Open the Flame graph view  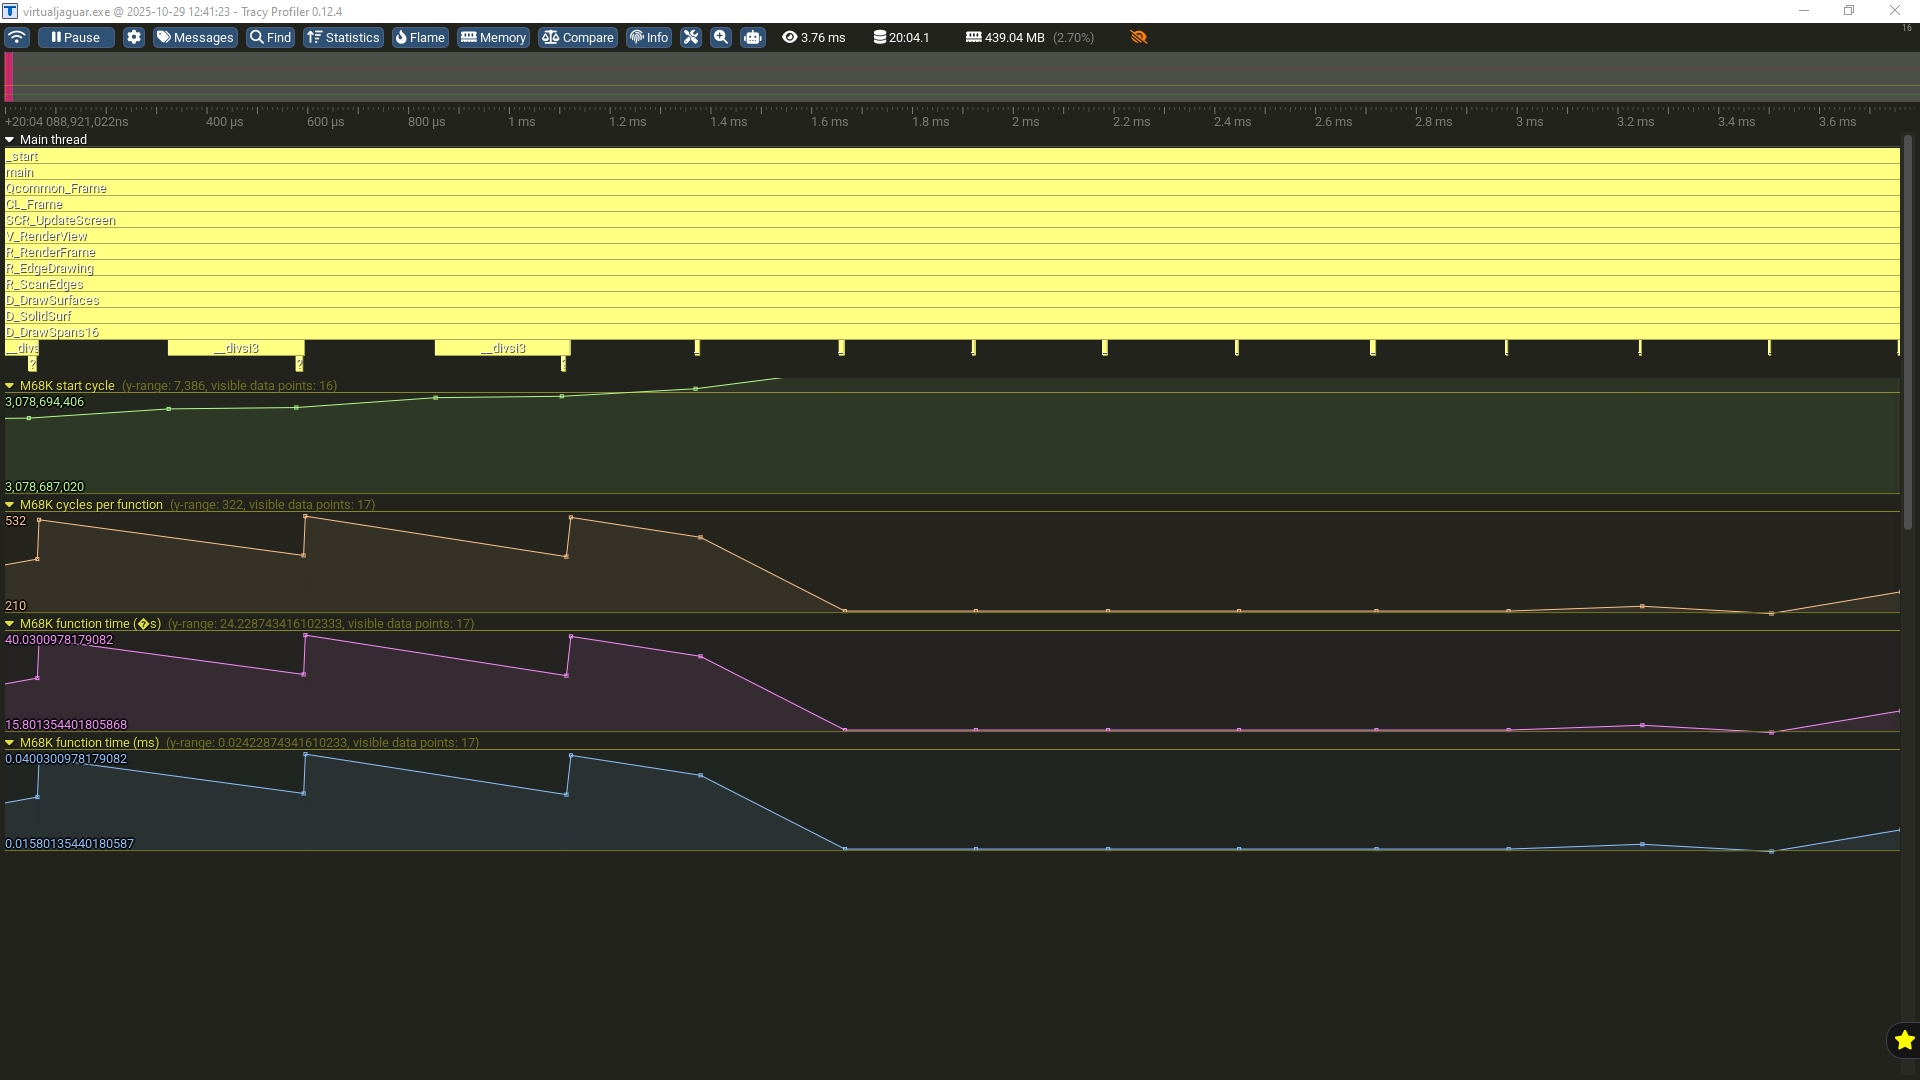pyautogui.click(x=420, y=37)
